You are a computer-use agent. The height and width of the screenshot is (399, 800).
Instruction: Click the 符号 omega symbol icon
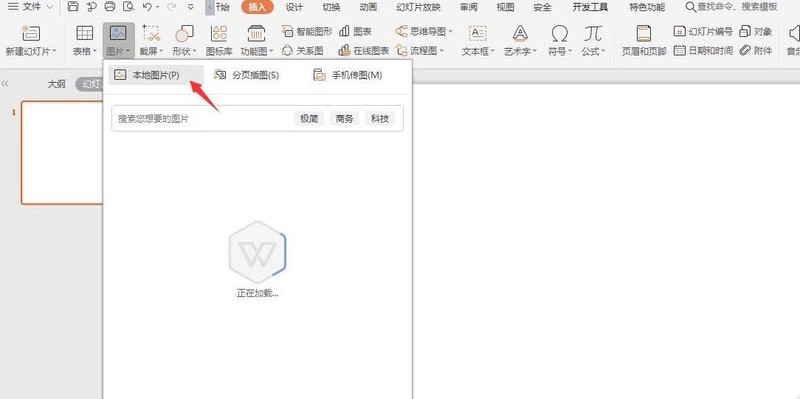(560, 34)
